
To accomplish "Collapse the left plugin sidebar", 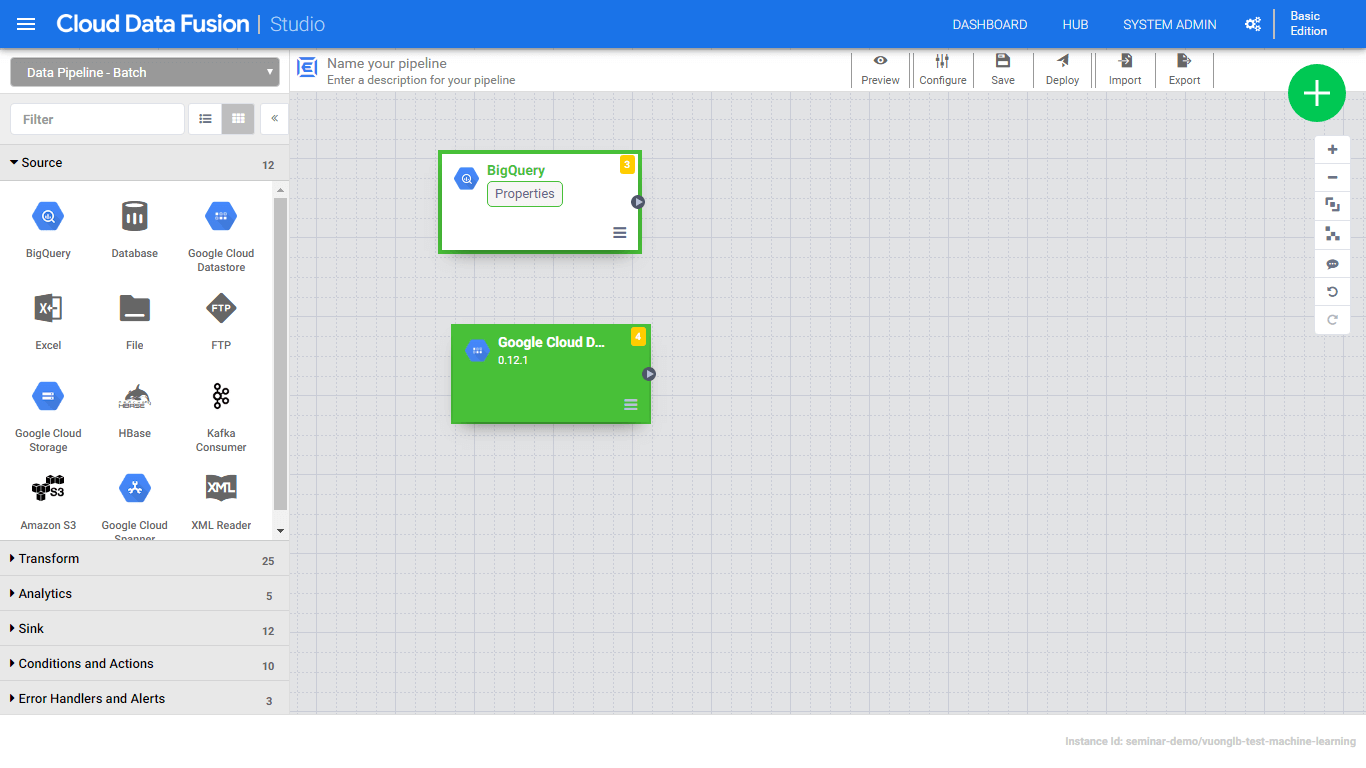I will tap(274, 119).
